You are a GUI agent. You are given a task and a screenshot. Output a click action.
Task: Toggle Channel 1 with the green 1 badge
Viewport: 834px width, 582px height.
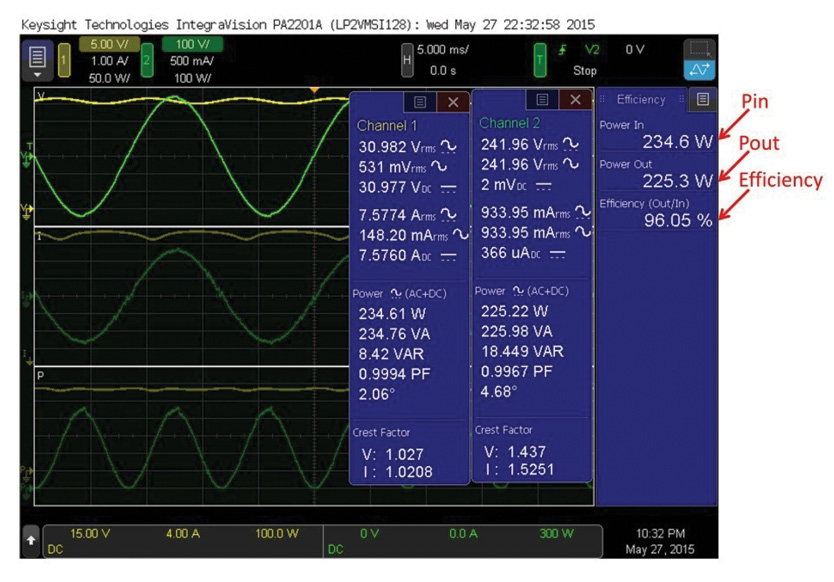click(62, 58)
